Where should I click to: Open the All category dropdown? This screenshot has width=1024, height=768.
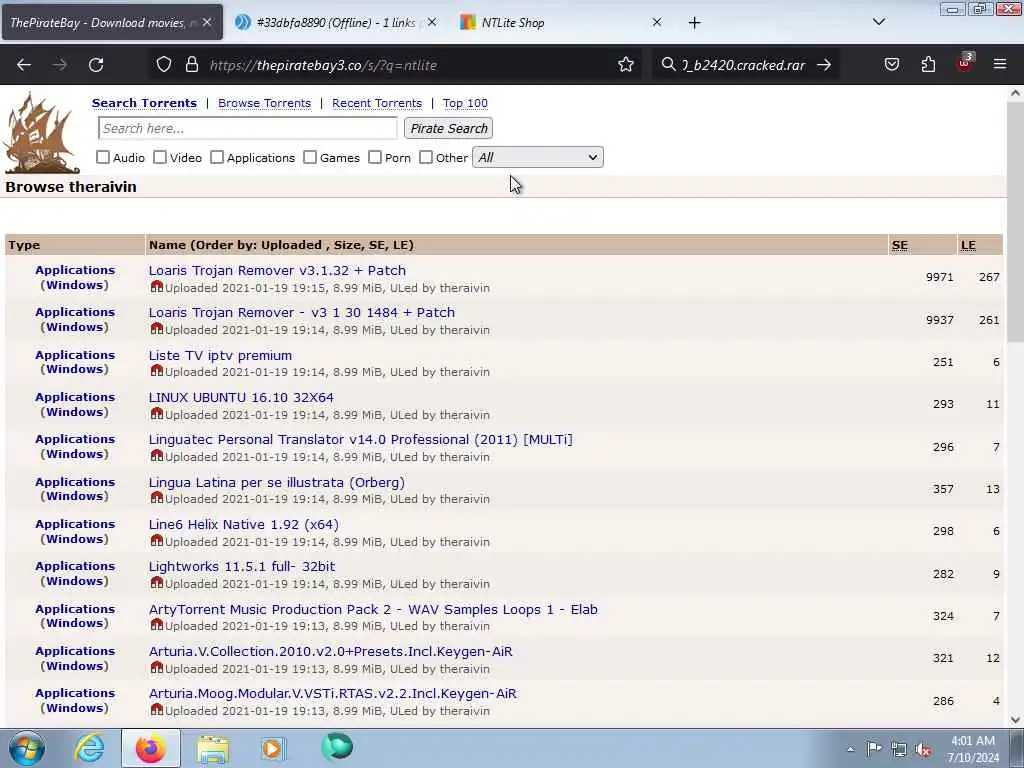pos(537,157)
